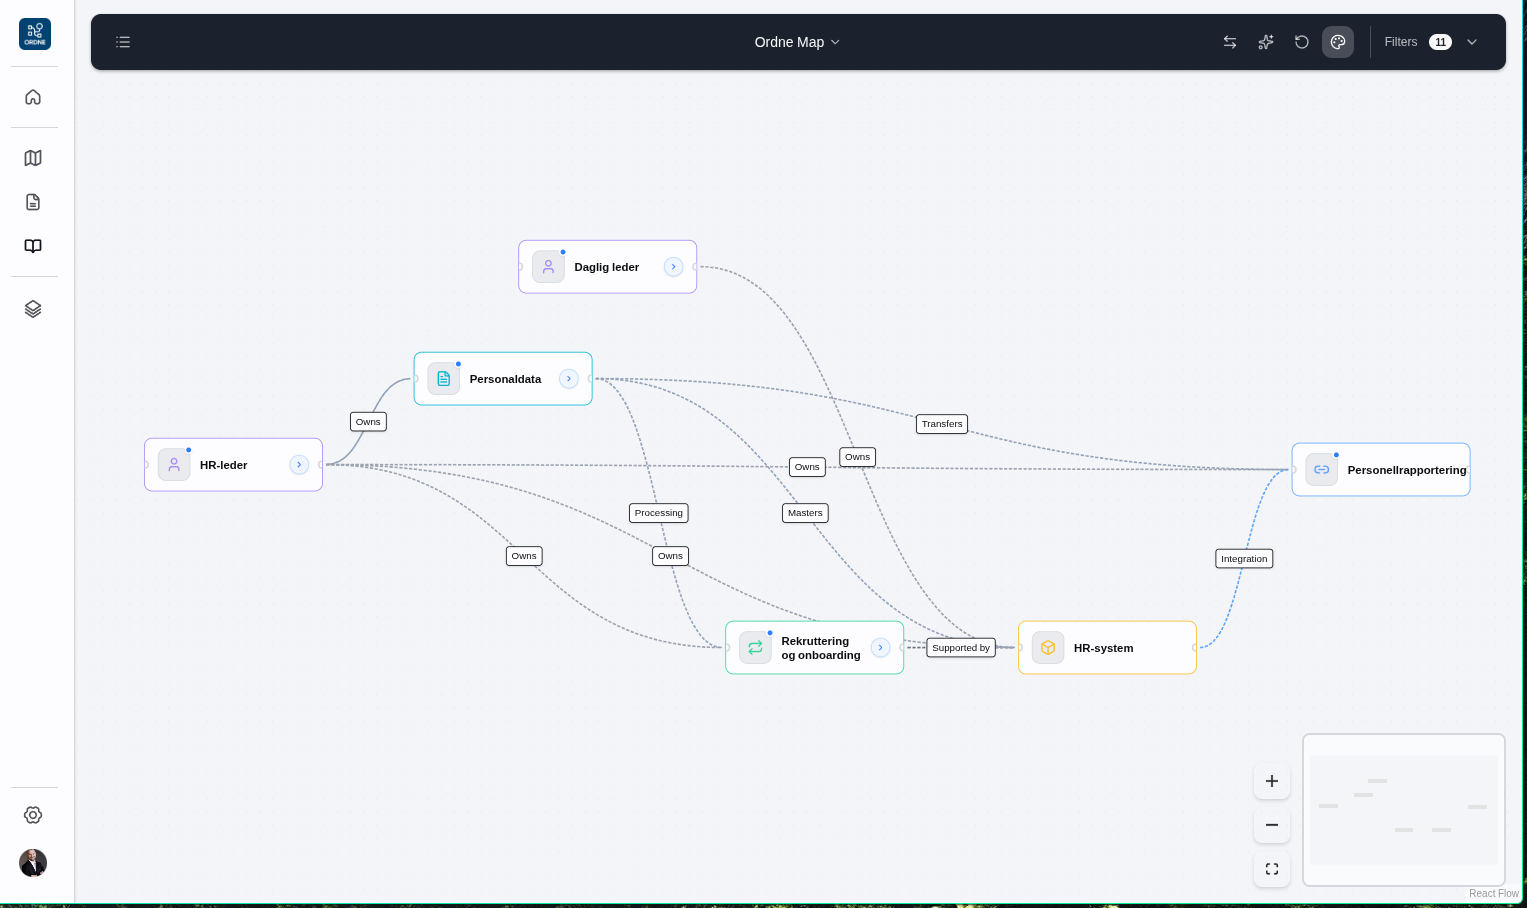1527x908 pixels.
Task: Open the Documents sidebar icon
Action: pyautogui.click(x=33, y=202)
